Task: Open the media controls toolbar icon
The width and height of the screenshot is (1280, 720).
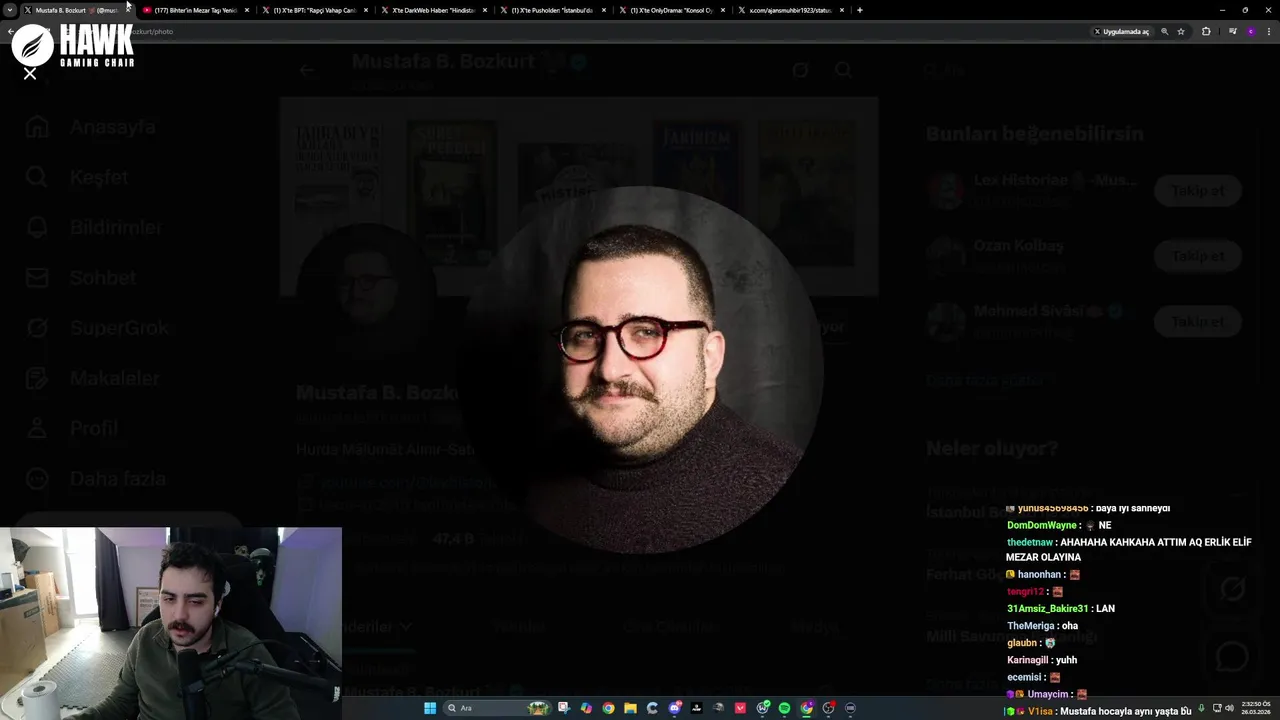Action: pos(1232,31)
